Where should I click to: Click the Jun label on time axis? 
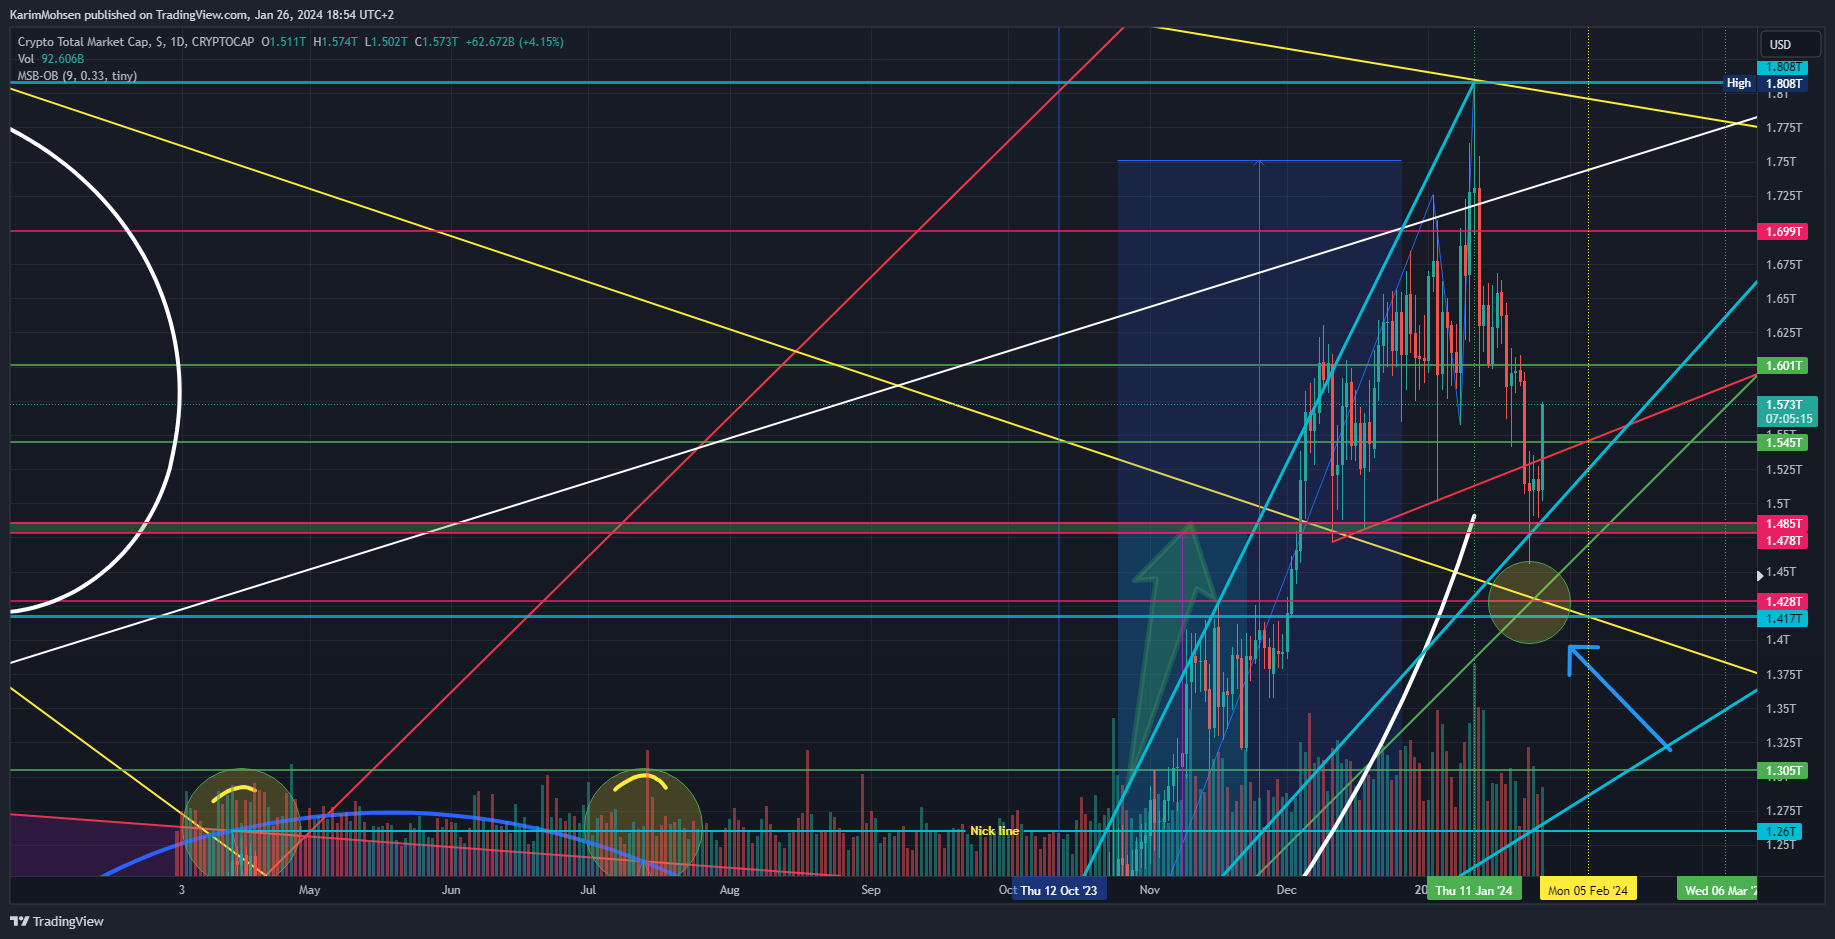[451, 890]
